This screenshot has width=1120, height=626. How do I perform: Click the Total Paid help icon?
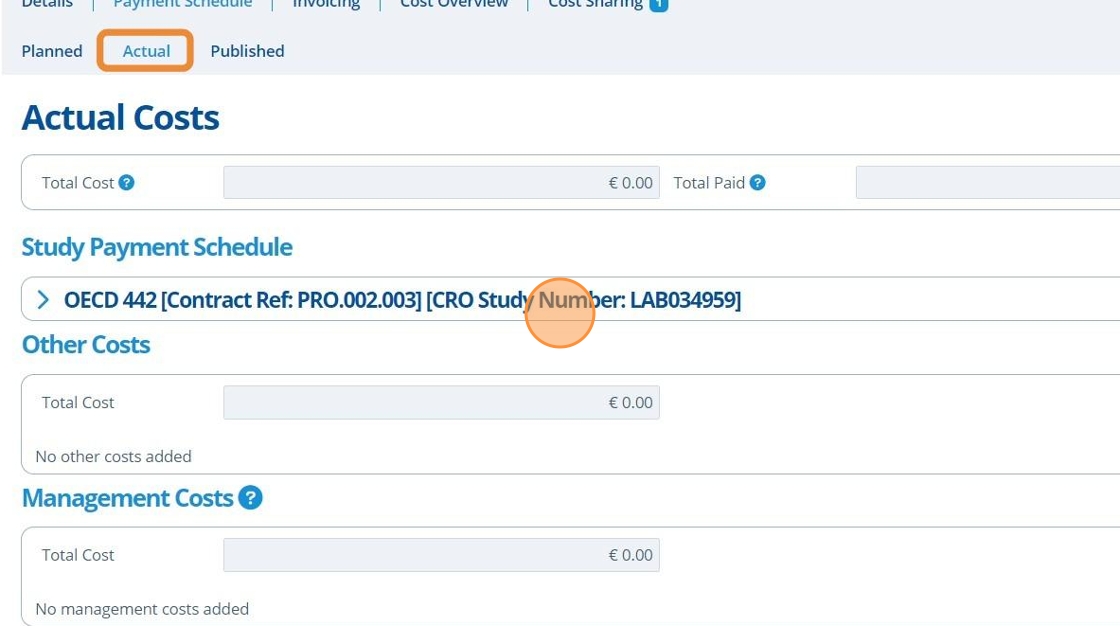click(x=758, y=183)
